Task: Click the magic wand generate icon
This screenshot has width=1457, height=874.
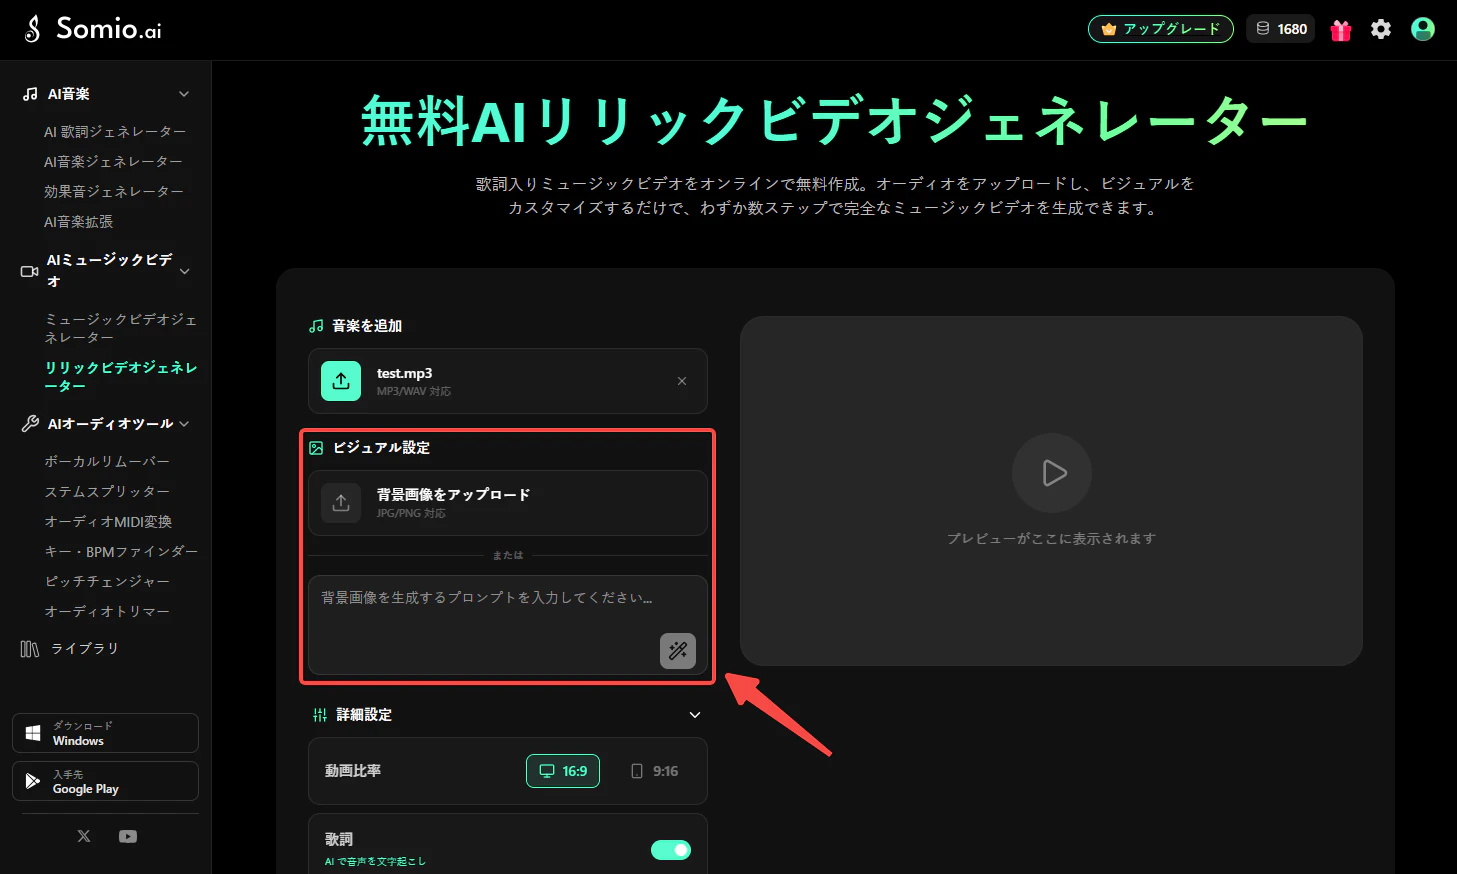Action: click(678, 650)
